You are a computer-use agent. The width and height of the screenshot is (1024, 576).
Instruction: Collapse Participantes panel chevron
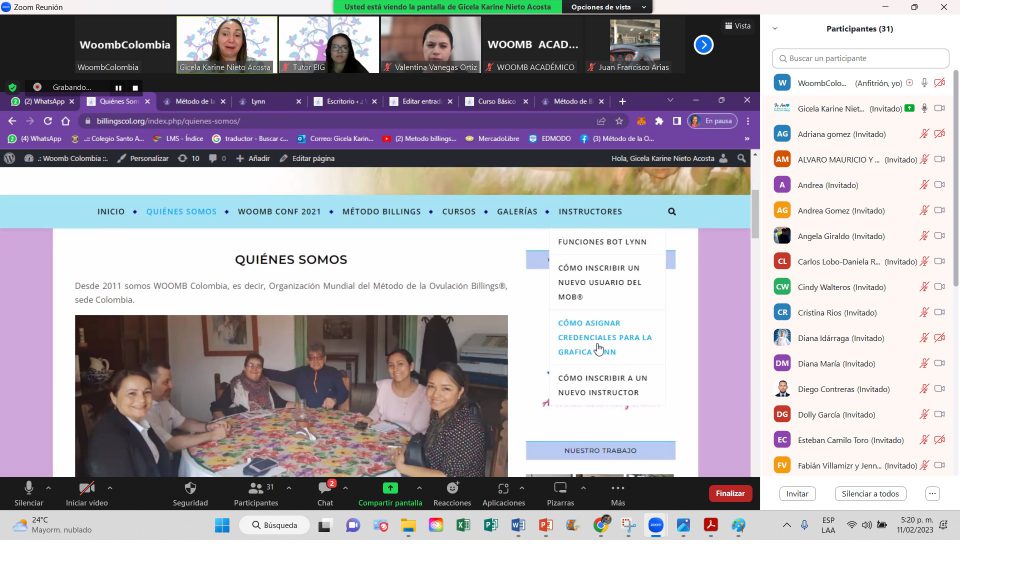[775, 29]
